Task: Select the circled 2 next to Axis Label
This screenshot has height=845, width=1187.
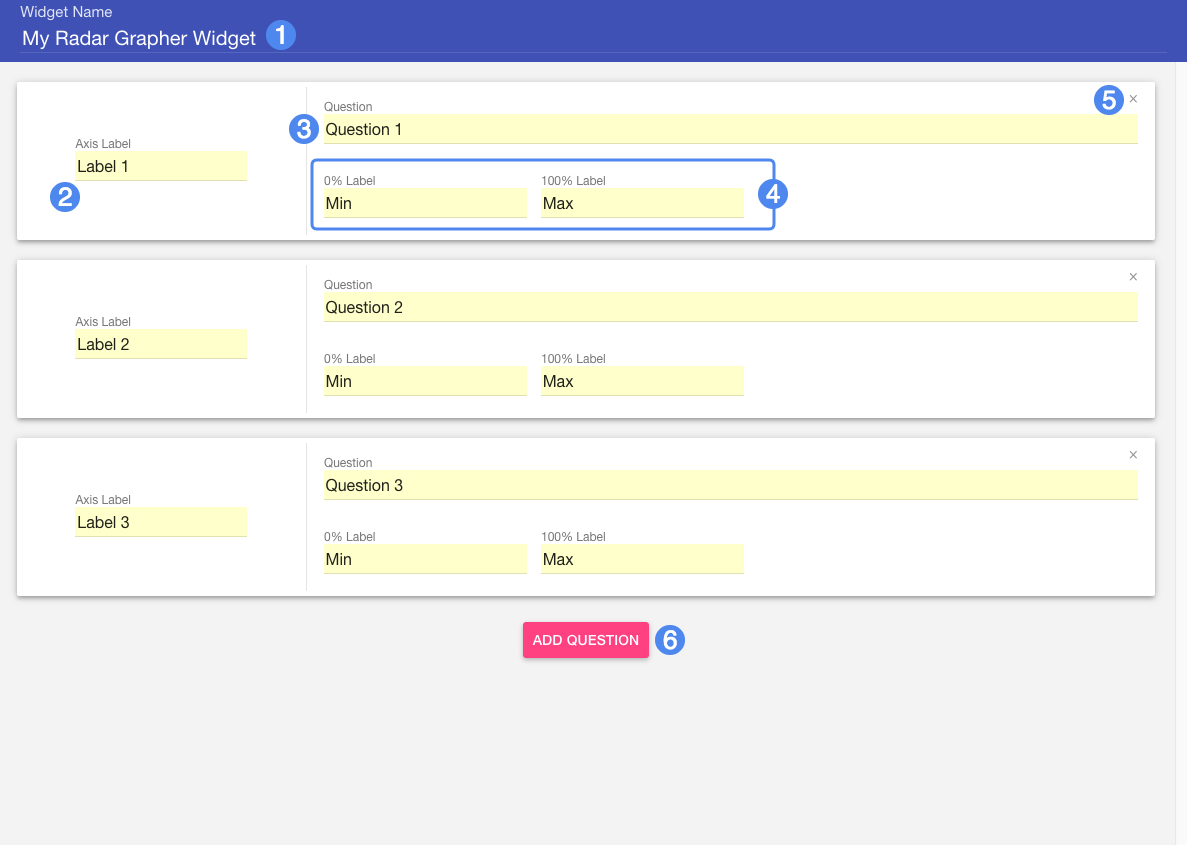Action: pos(65,197)
